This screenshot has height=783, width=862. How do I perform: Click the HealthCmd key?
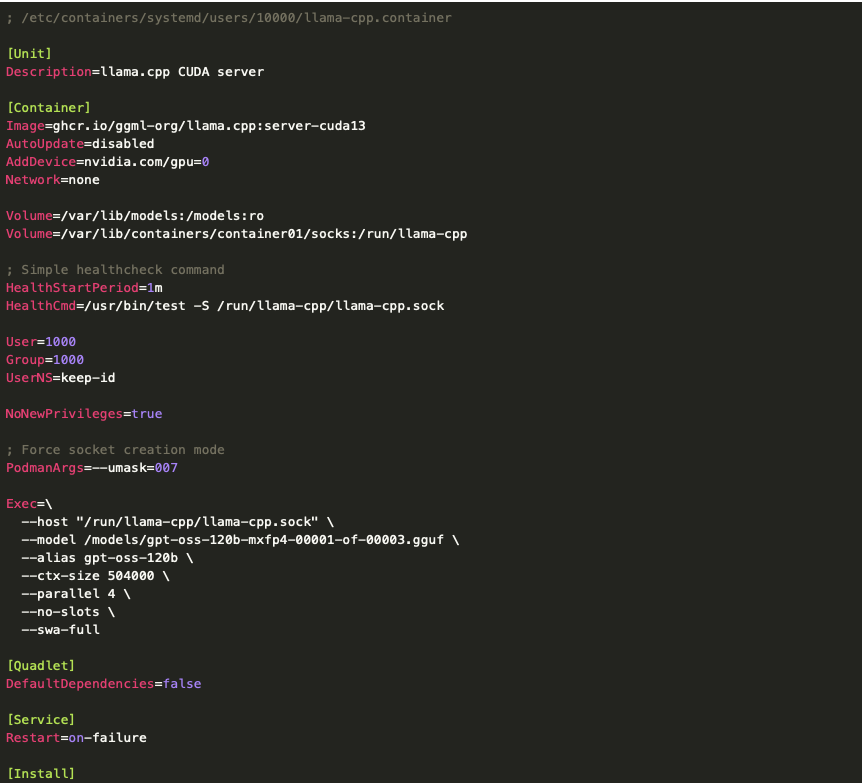[41, 306]
